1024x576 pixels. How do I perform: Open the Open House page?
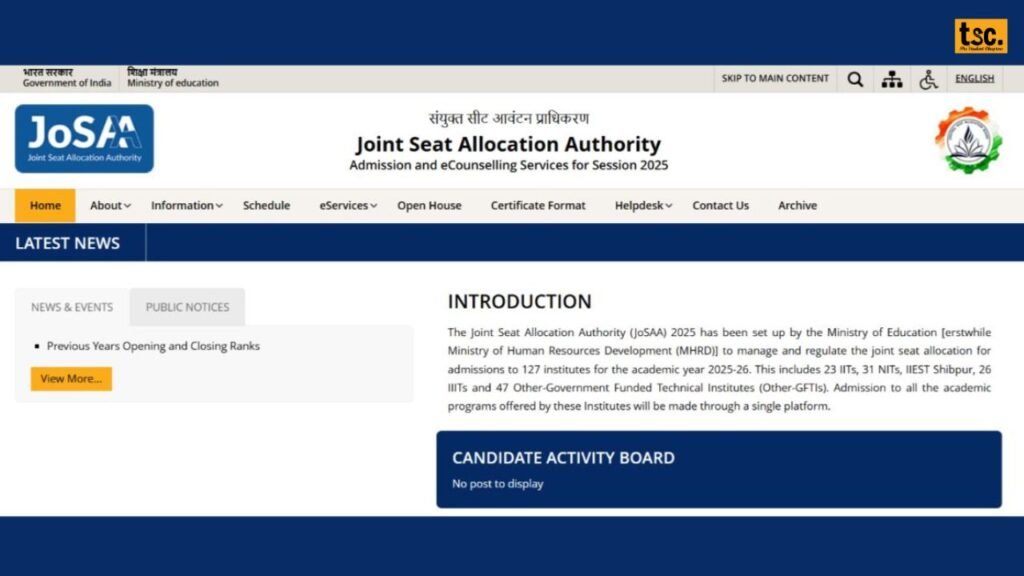tap(429, 205)
